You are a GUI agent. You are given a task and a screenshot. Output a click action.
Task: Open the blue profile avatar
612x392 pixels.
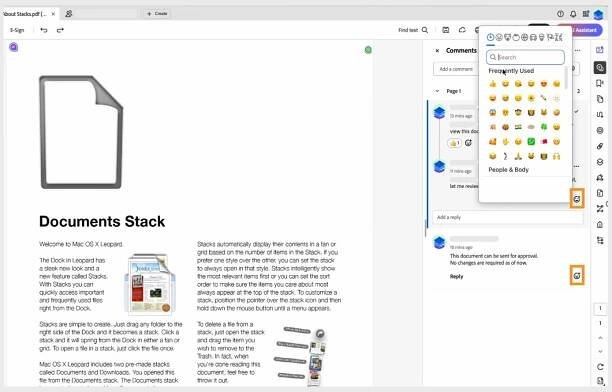click(598, 15)
